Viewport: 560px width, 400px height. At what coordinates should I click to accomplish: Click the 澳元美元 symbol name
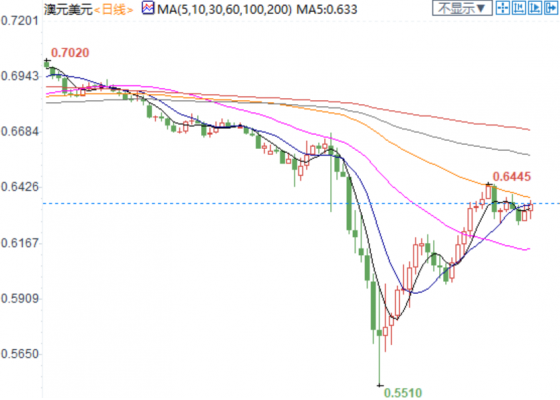tap(68, 9)
